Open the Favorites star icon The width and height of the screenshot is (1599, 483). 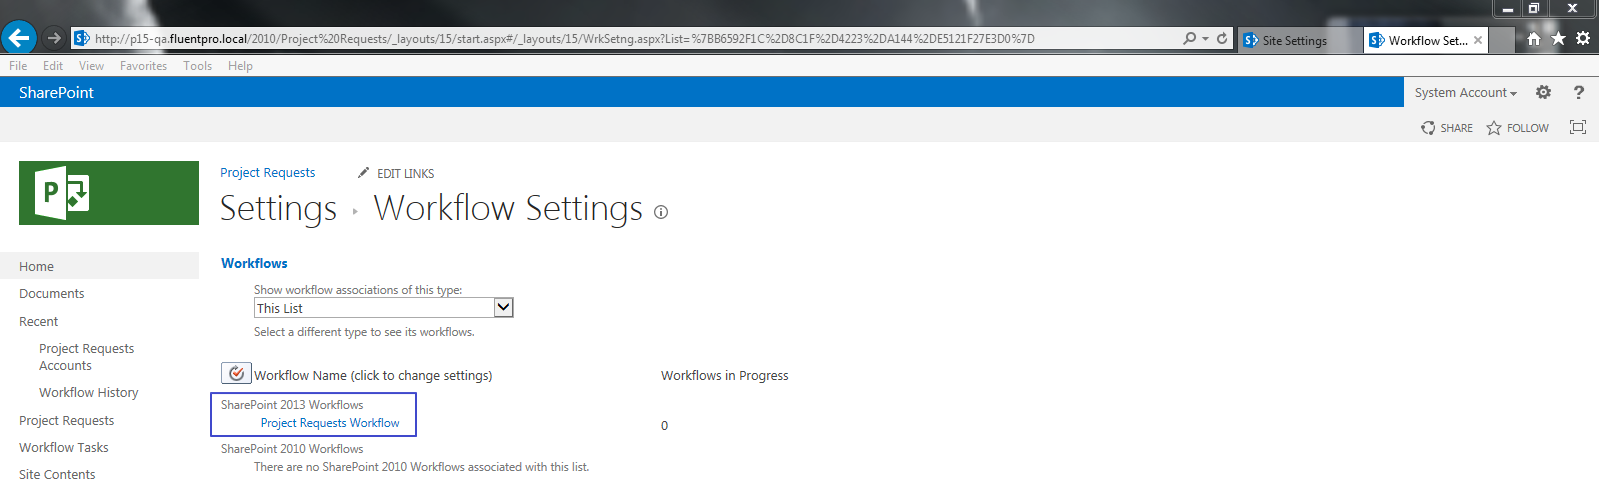[x=1558, y=39]
